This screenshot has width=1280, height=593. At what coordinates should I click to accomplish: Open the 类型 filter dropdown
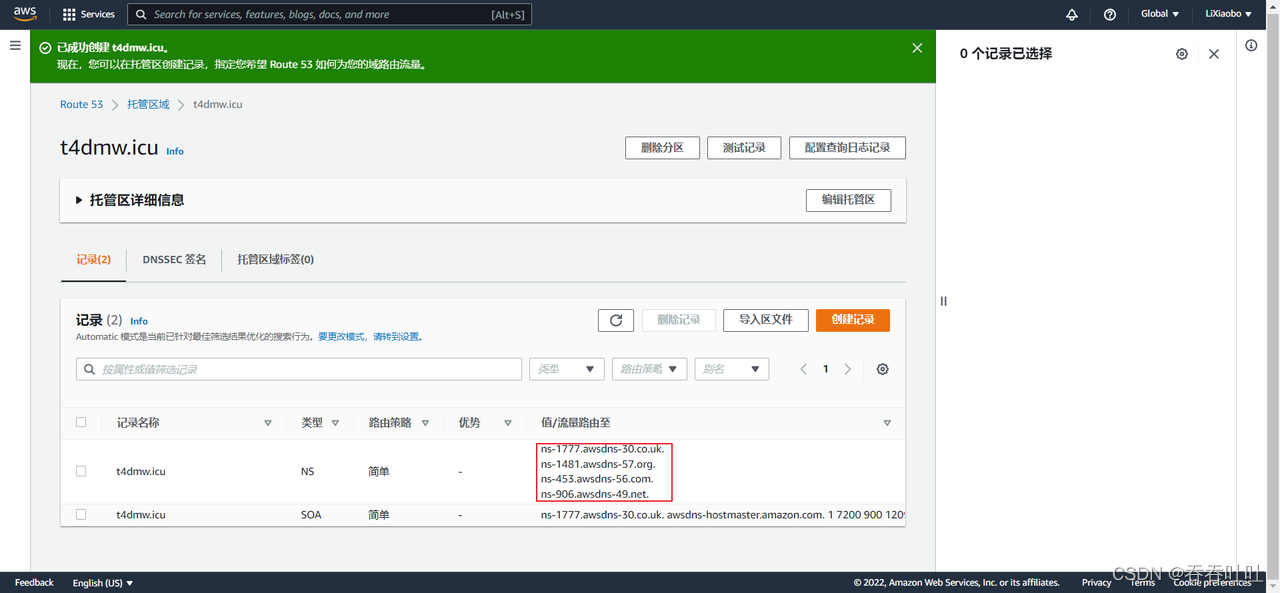click(567, 369)
